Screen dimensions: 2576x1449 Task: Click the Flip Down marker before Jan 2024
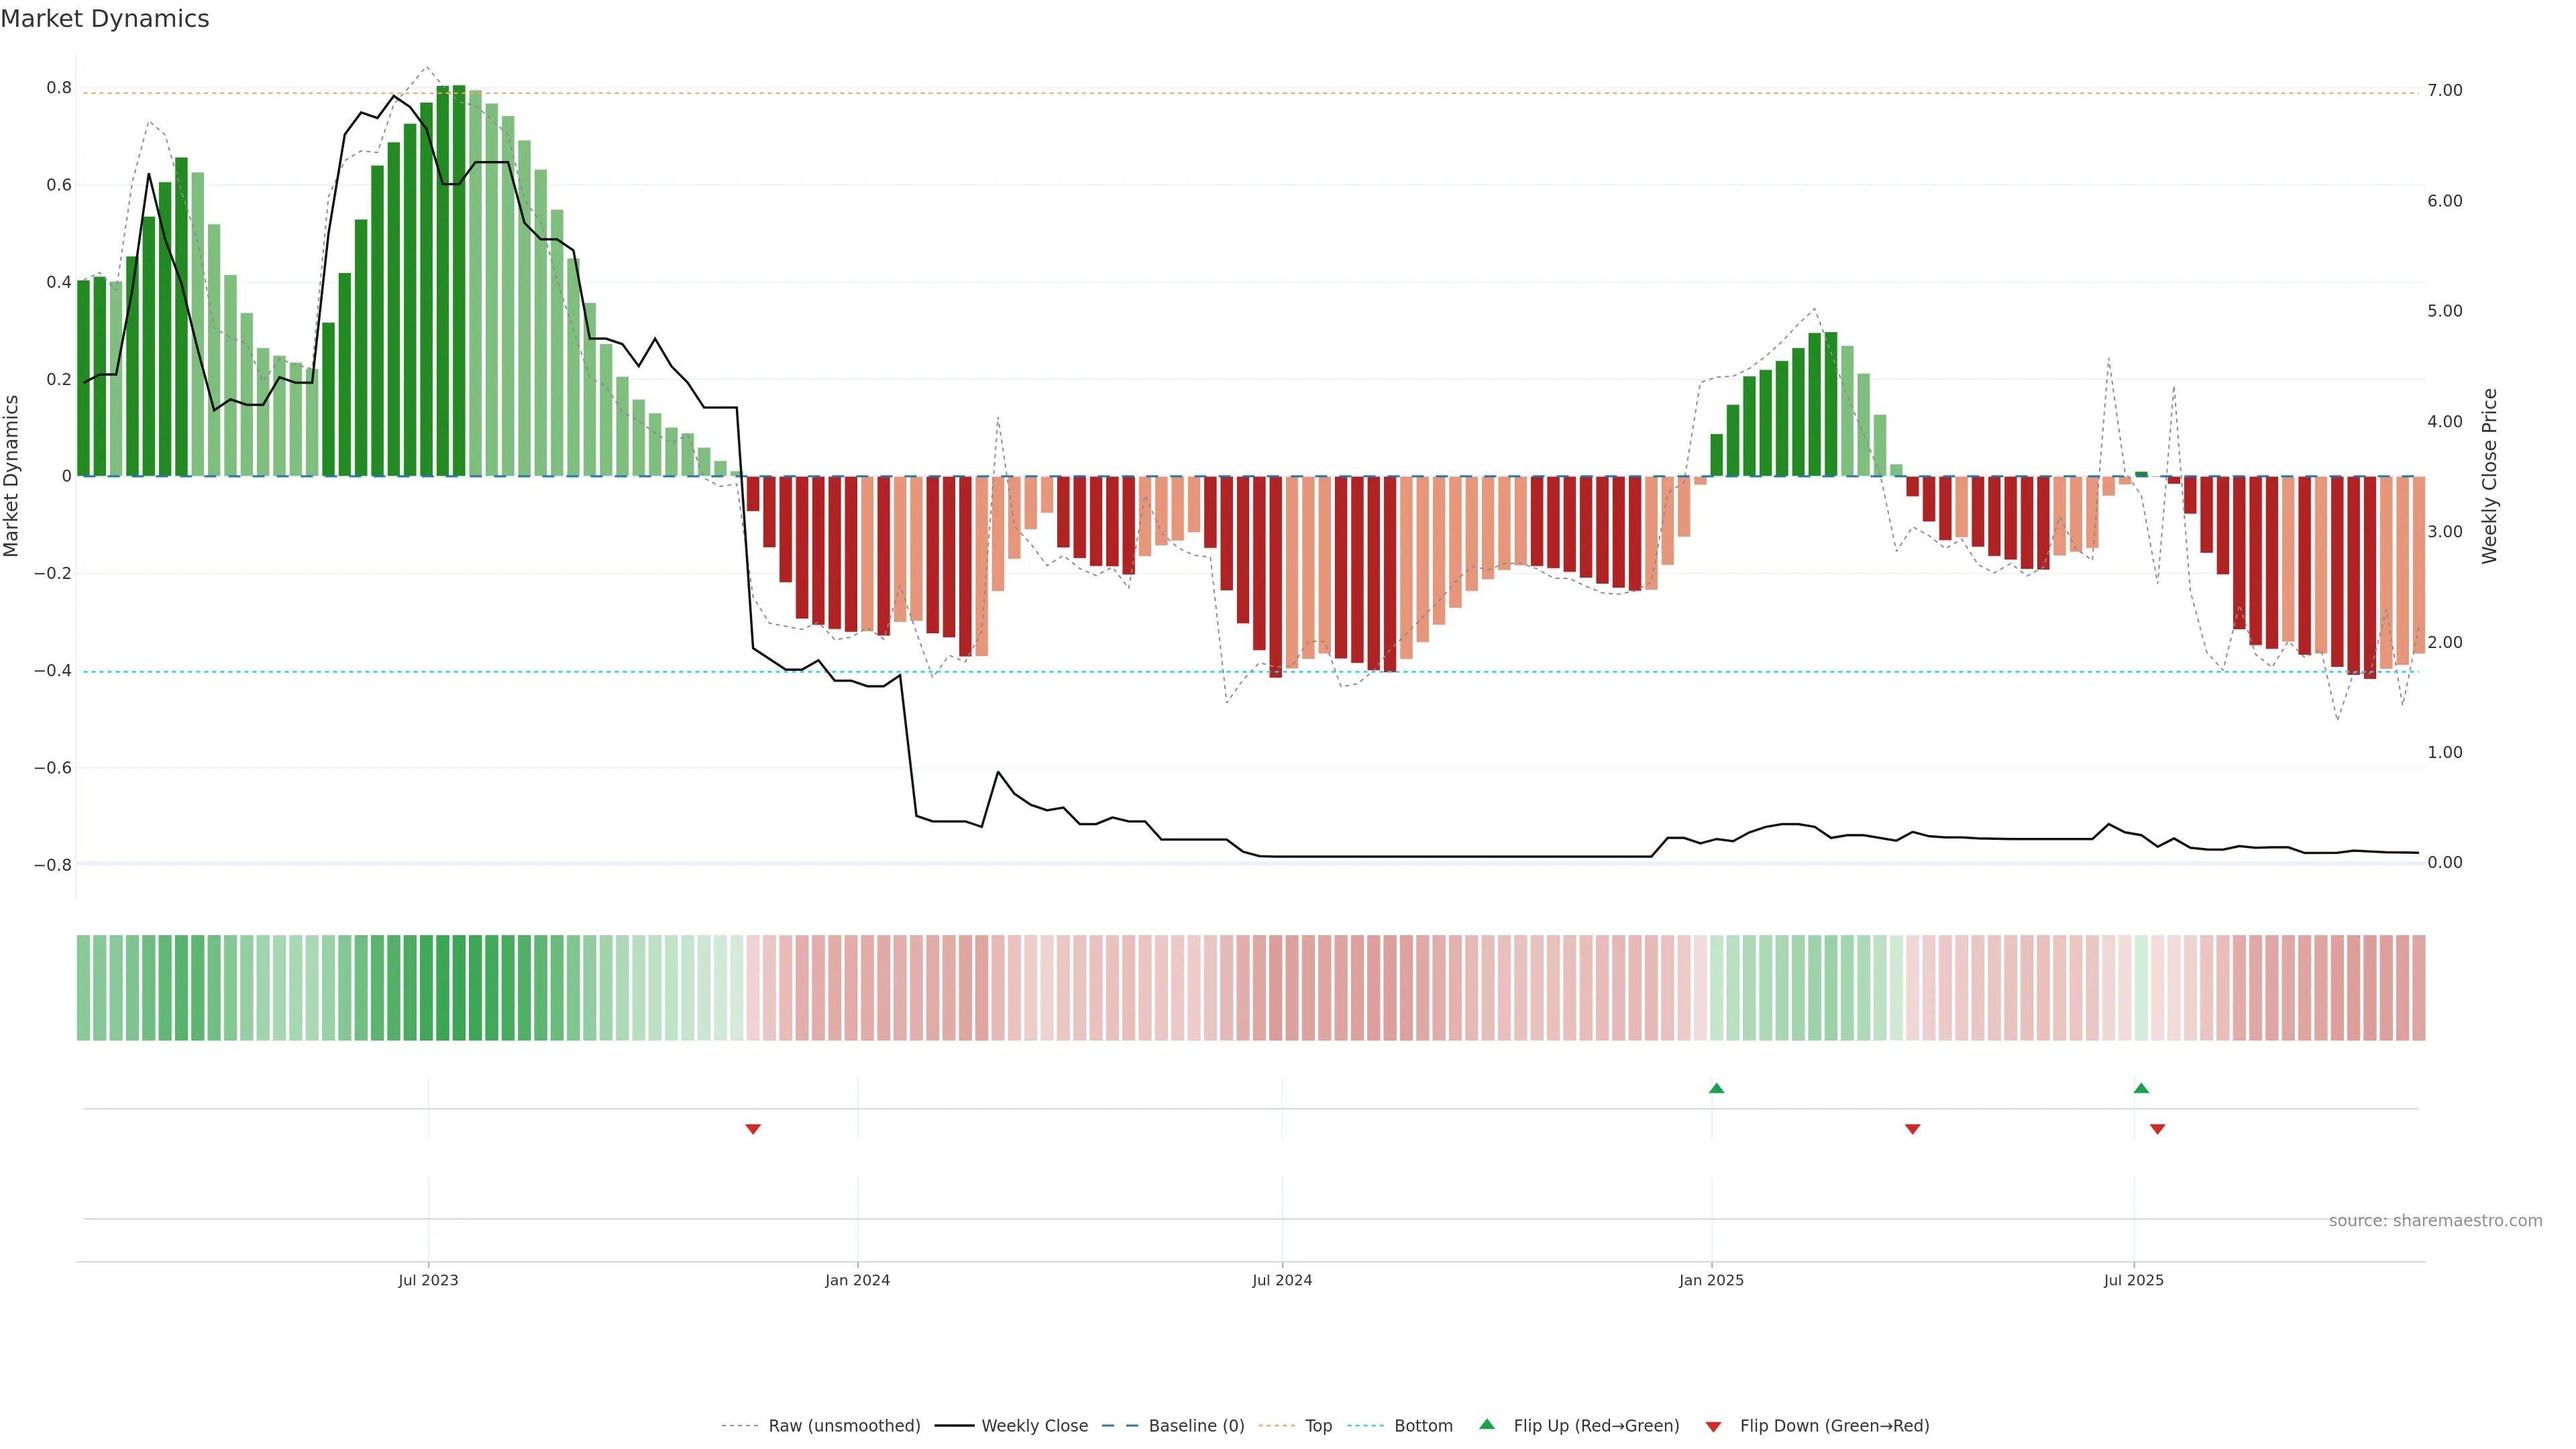pyautogui.click(x=753, y=1129)
